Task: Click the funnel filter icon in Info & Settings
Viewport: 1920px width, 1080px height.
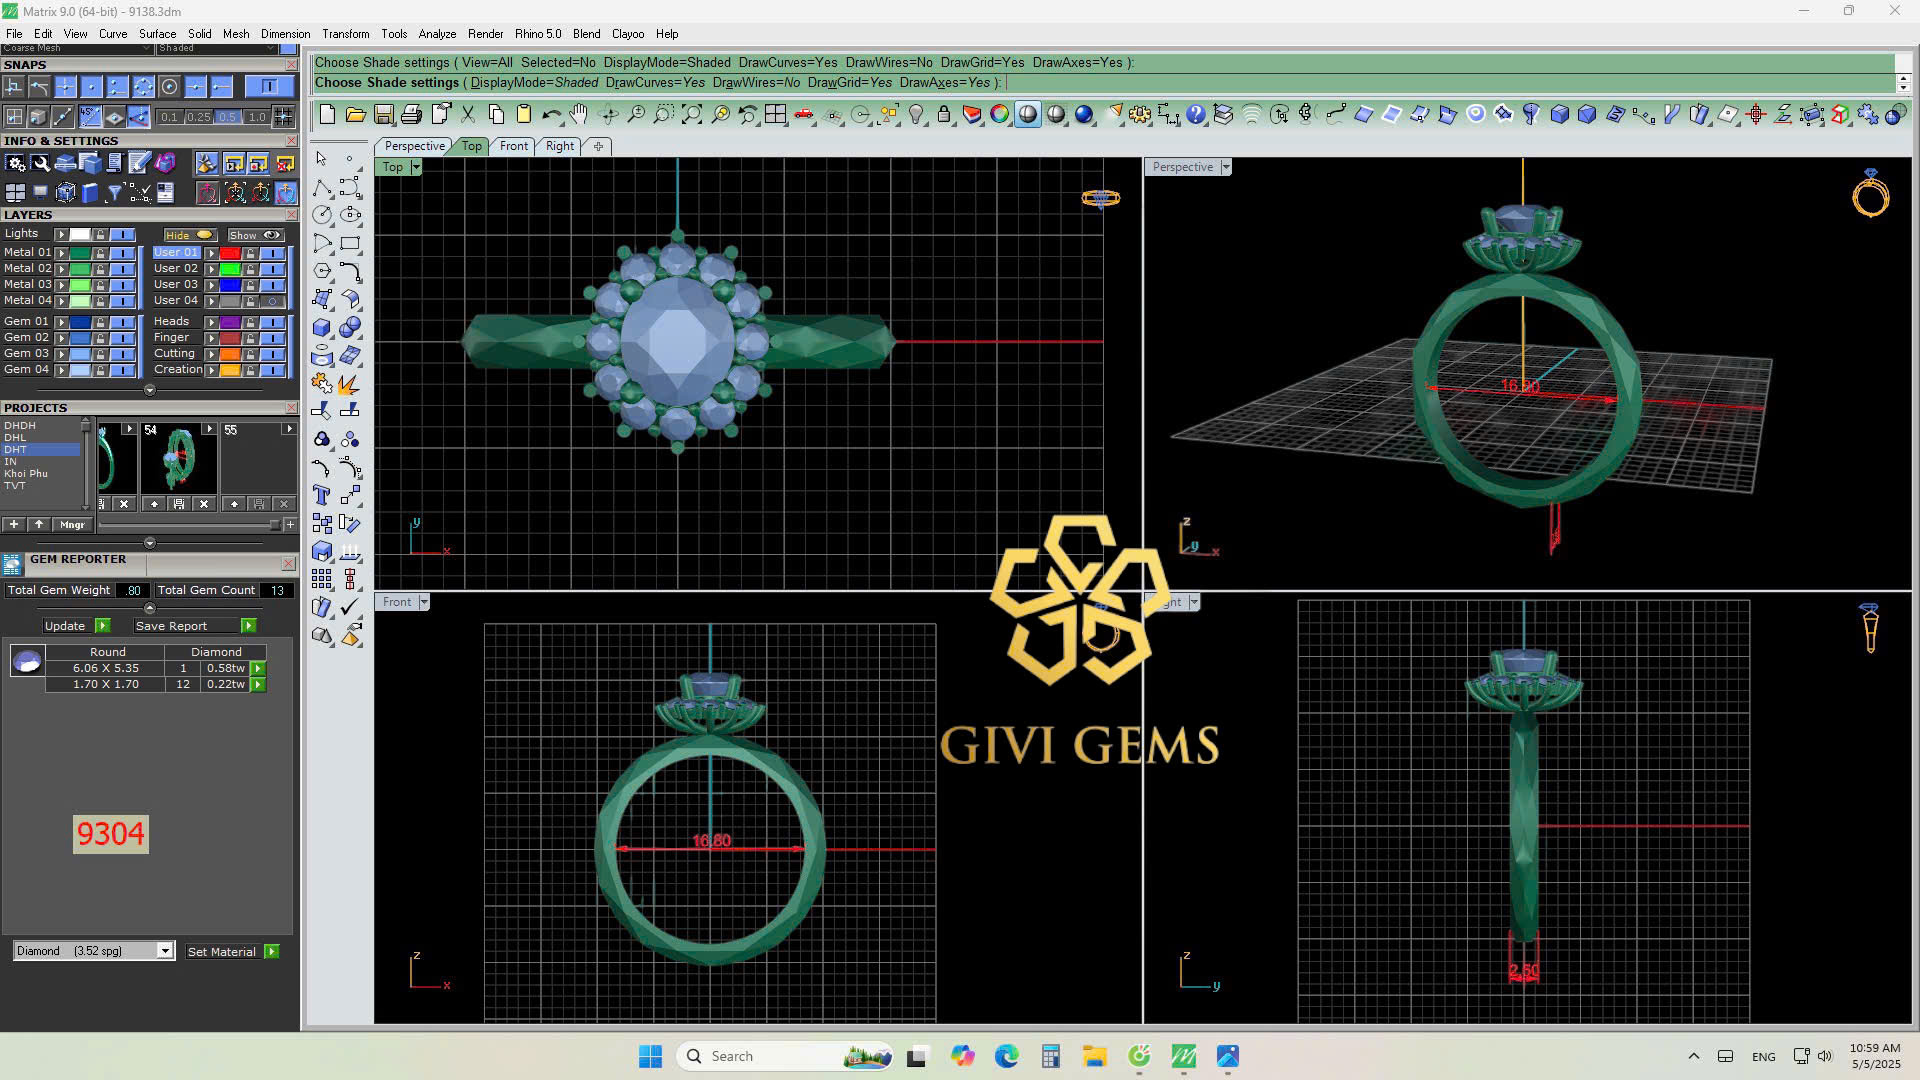Action: pos(115,192)
